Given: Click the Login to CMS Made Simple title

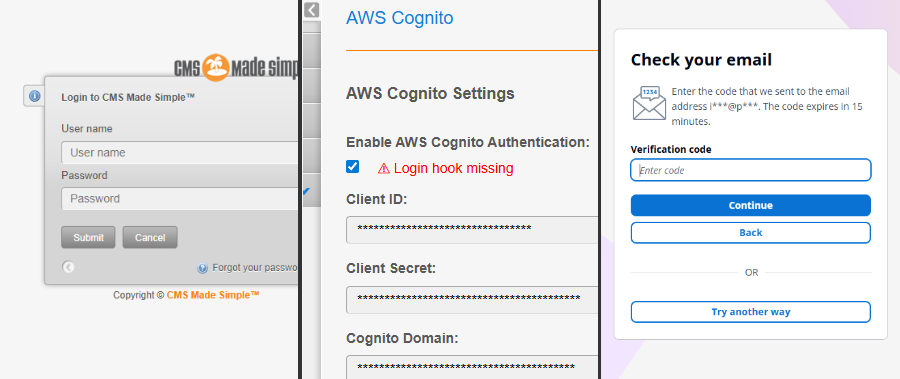Looking at the screenshot, I should pos(128,98).
